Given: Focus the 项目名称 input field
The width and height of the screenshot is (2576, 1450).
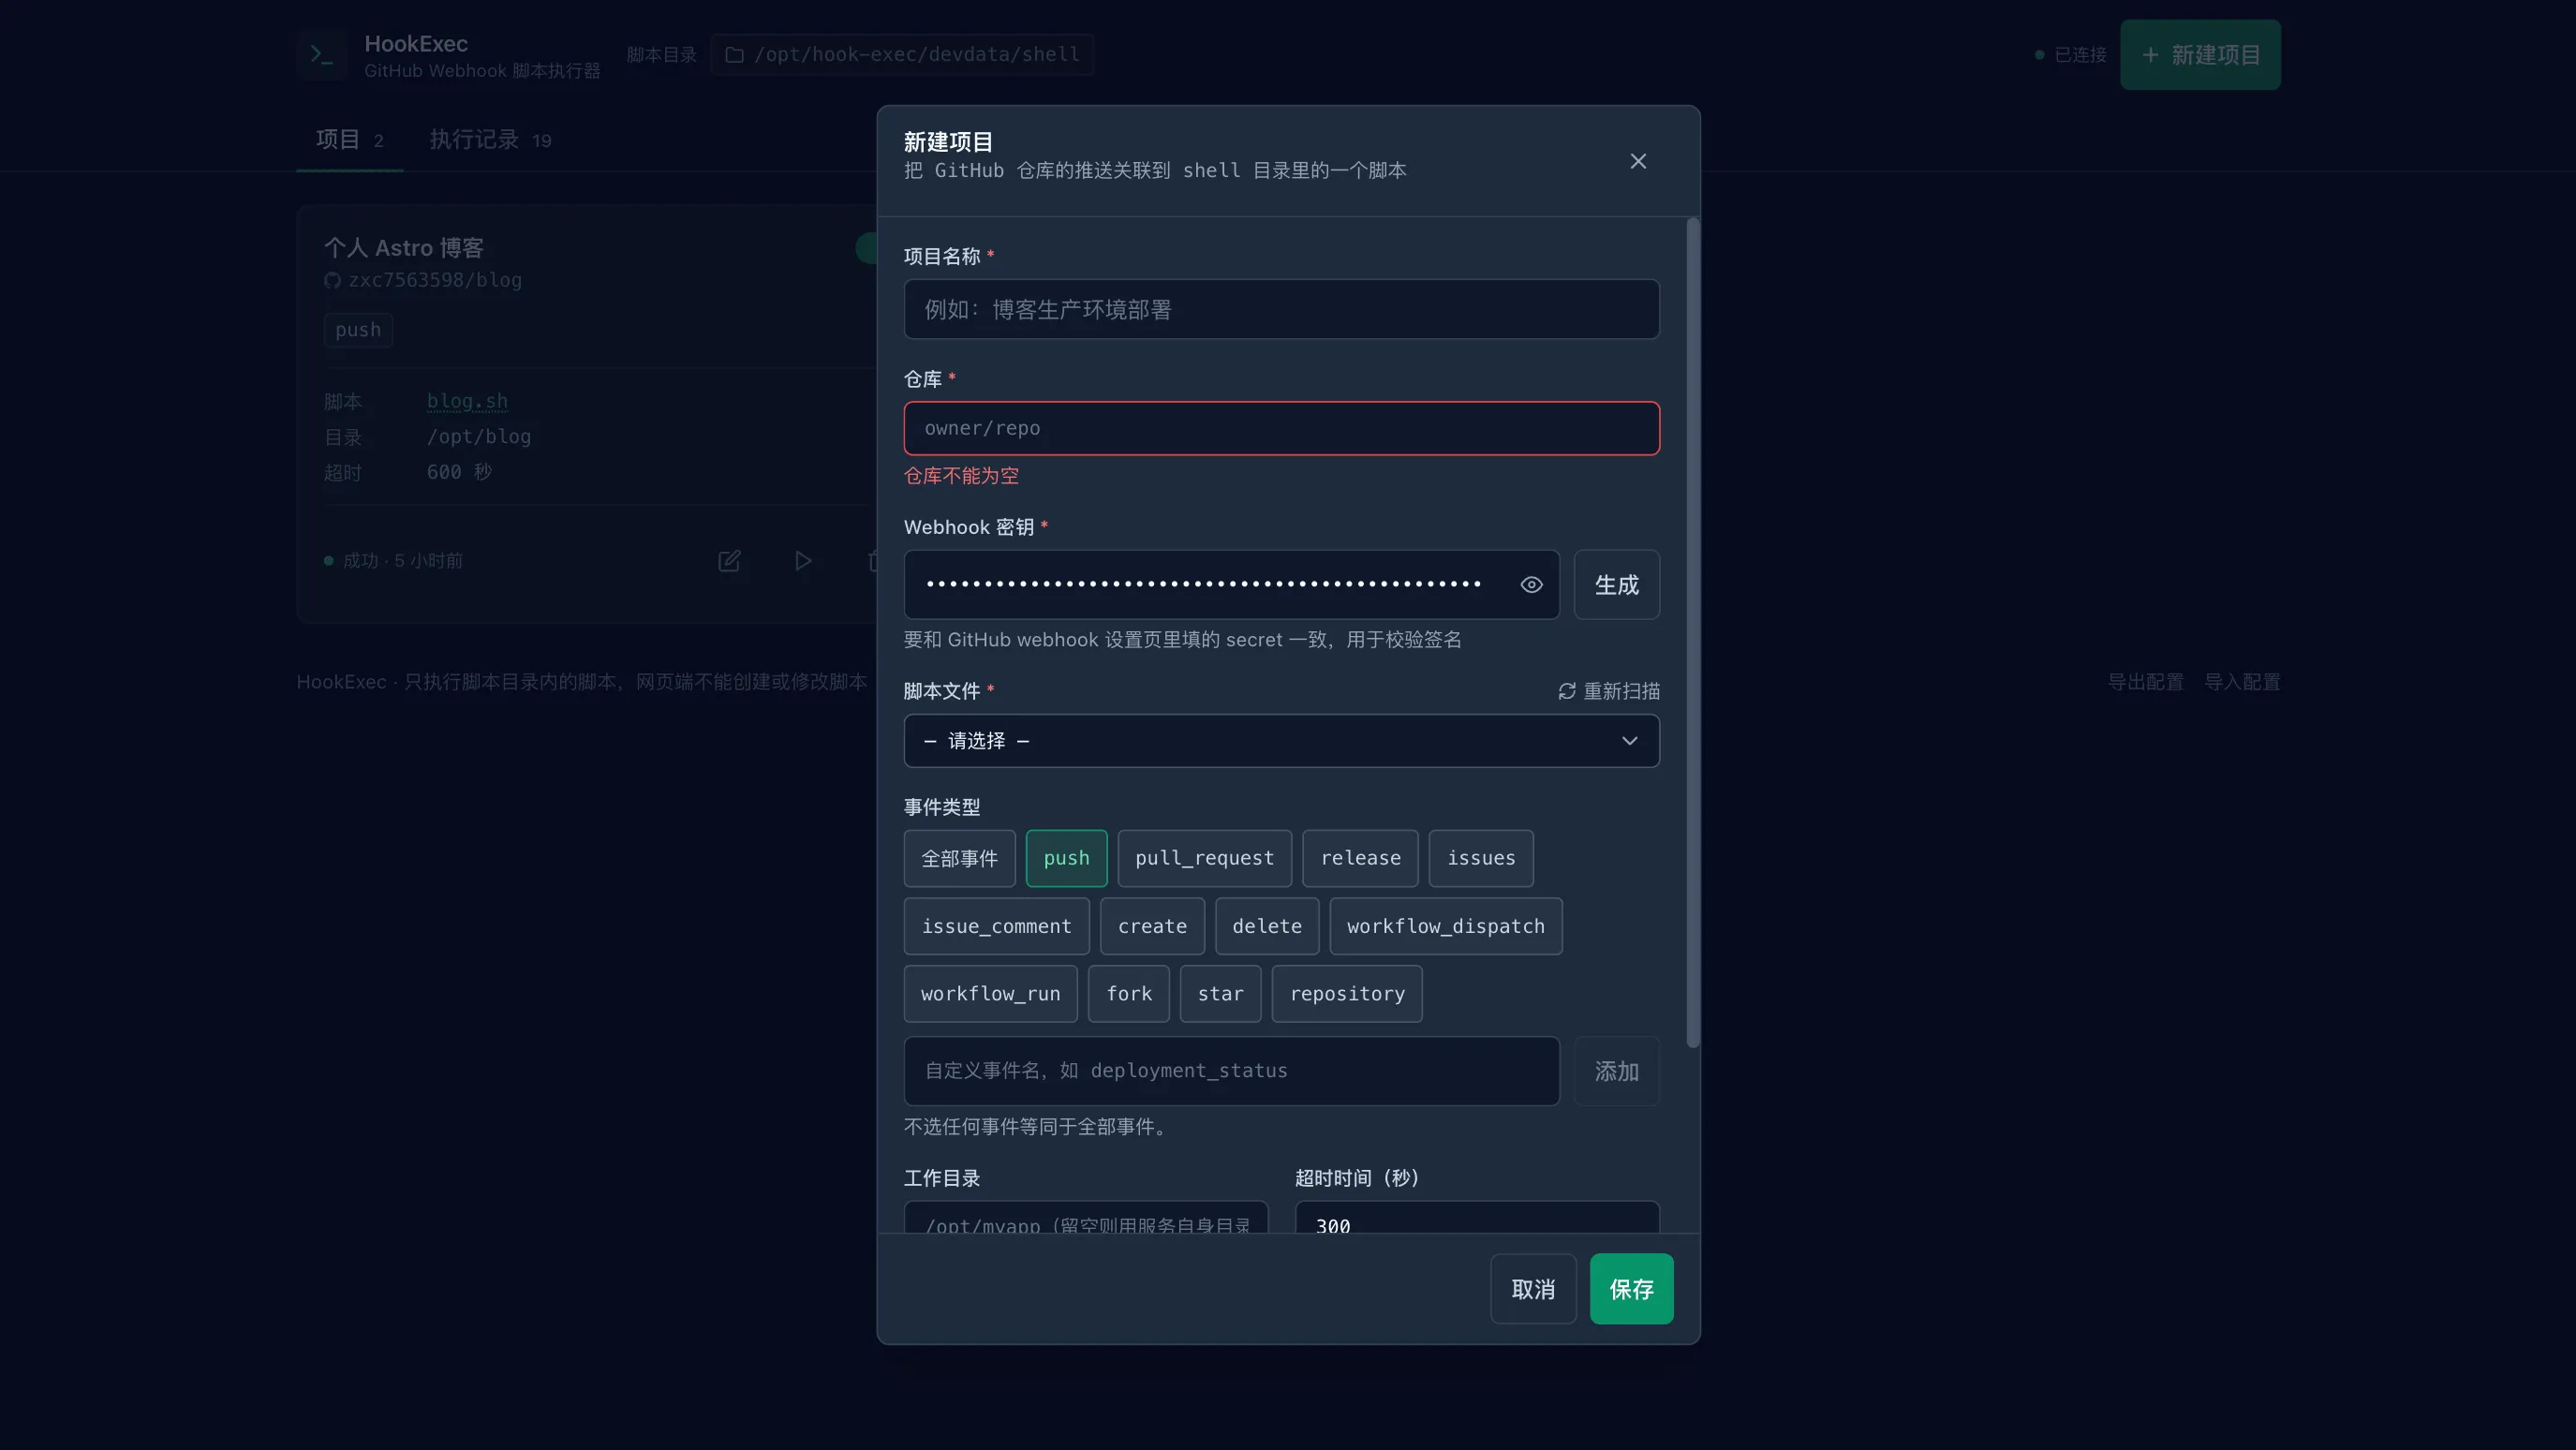Looking at the screenshot, I should point(1281,309).
